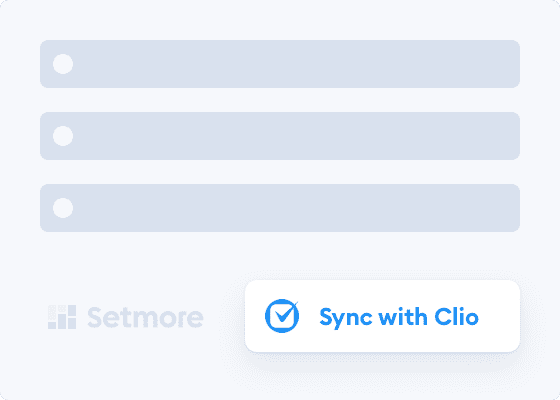Select the radio circle in the second row
This screenshot has width=560, height=400.
tap(63, 136)
